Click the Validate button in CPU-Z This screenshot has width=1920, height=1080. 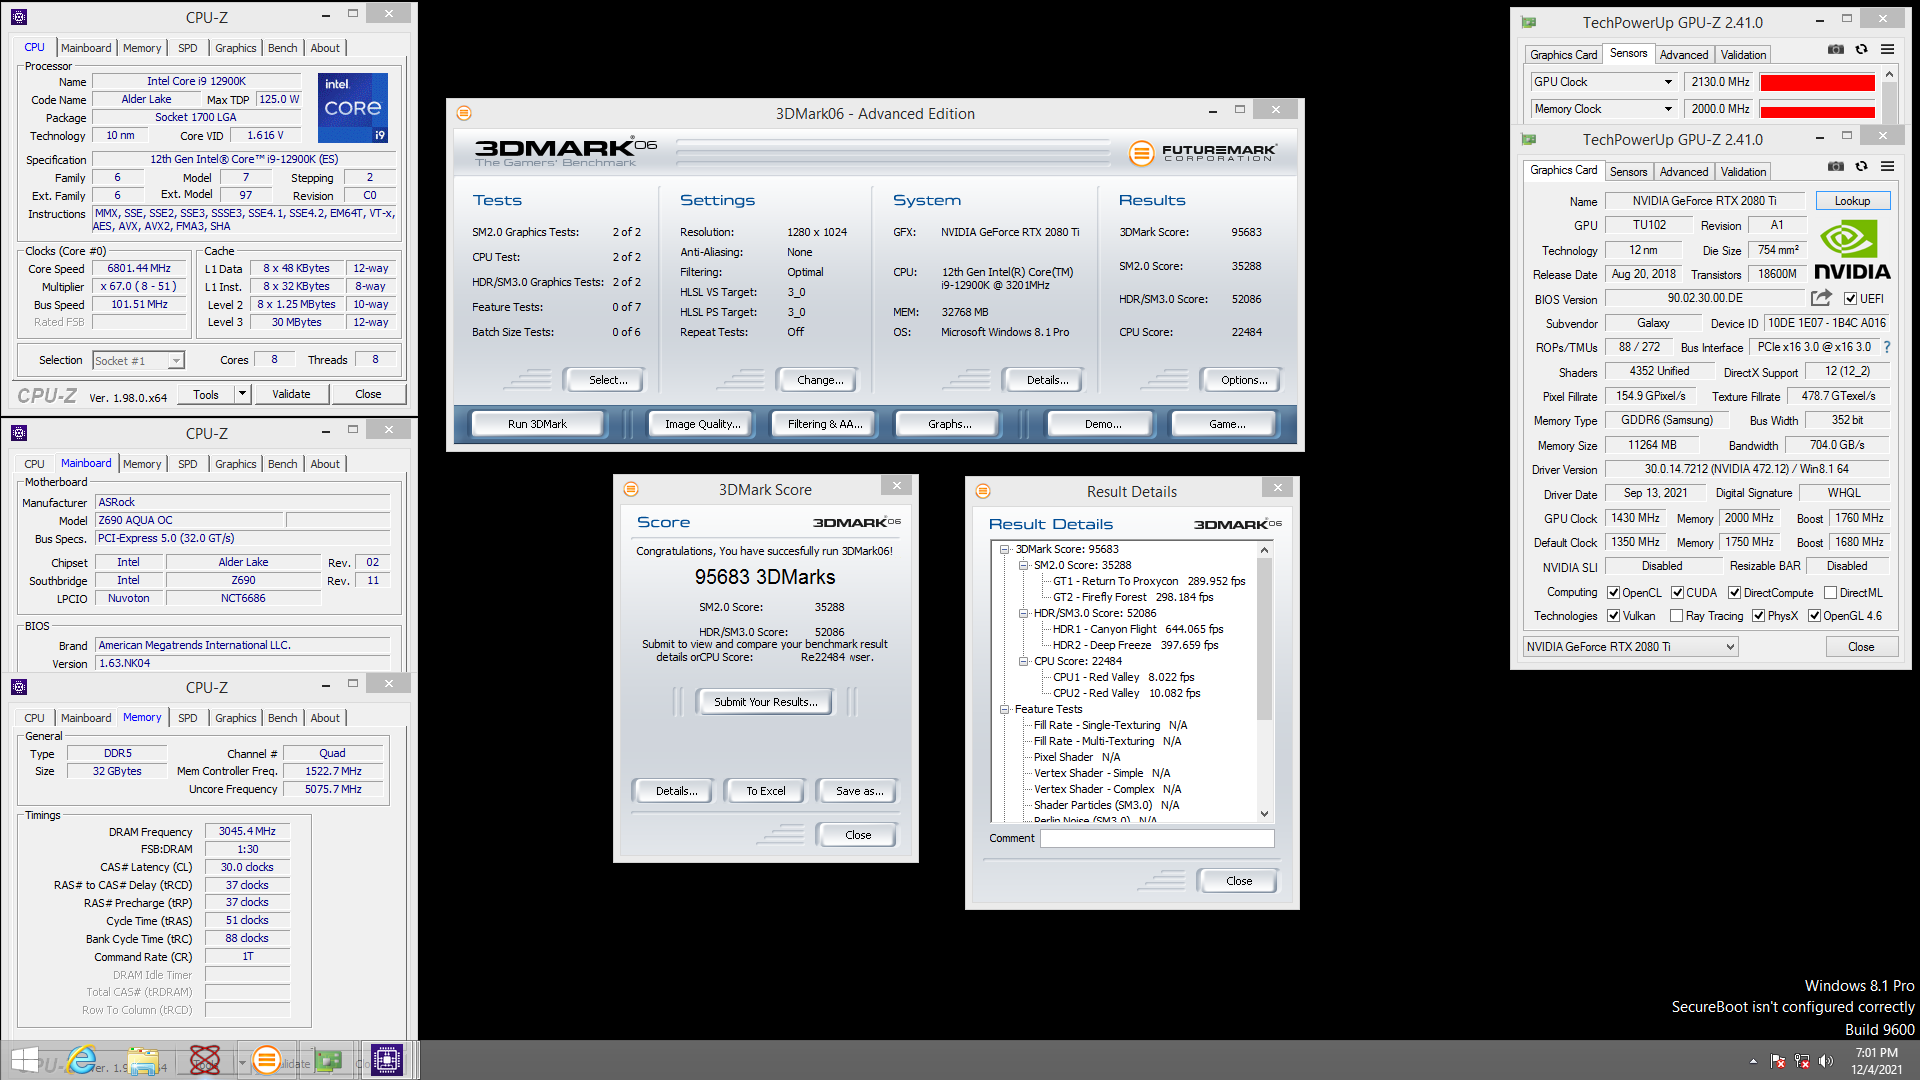[291, 394]
